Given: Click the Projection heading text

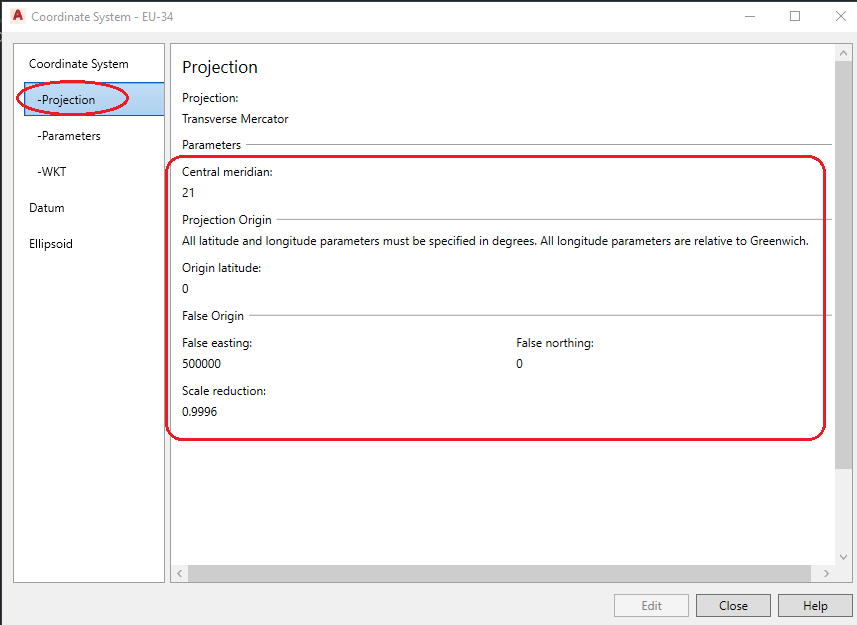Looking at the screenshot, I should [220, 67].
